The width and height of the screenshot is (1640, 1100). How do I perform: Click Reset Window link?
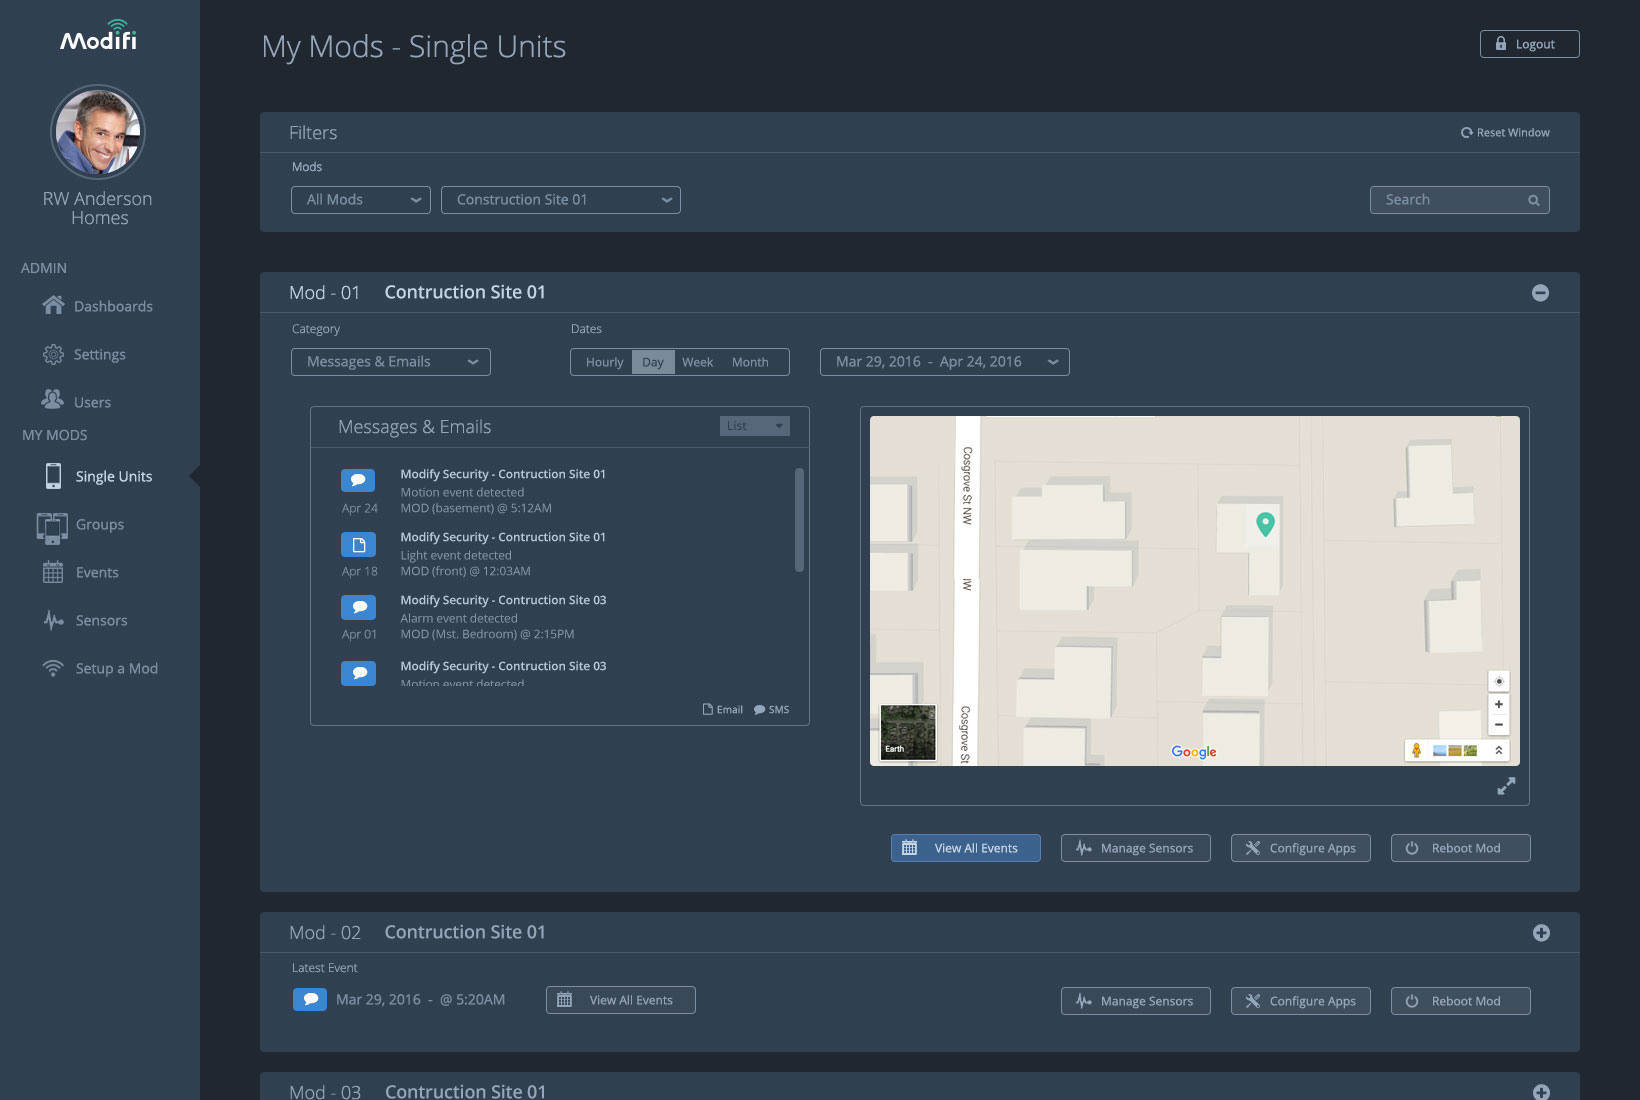tap(1505, 132)
